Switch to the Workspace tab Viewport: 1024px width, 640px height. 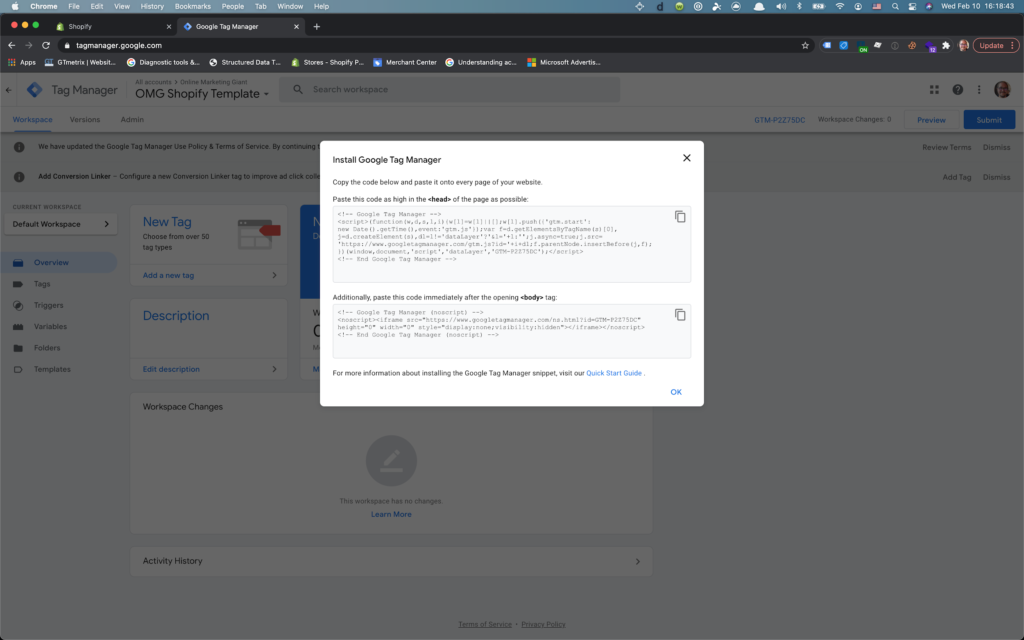[x=33, y=120]
